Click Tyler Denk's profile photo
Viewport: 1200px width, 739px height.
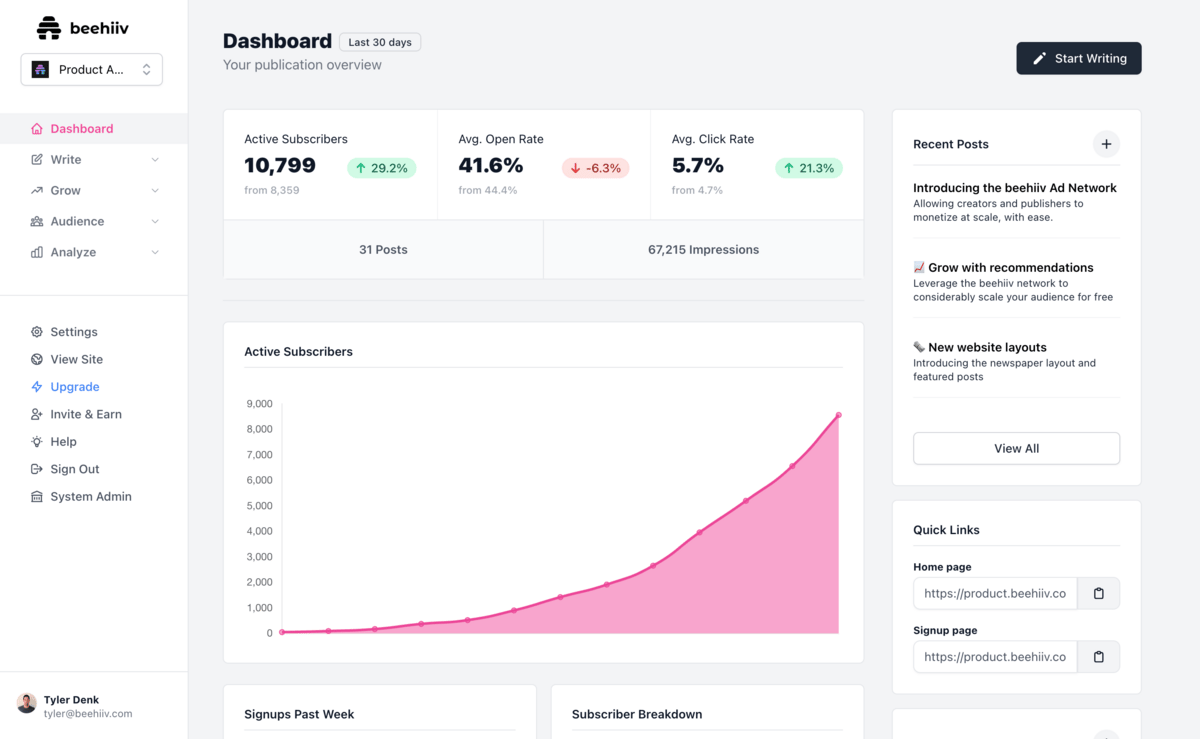[x=27, y=703]
